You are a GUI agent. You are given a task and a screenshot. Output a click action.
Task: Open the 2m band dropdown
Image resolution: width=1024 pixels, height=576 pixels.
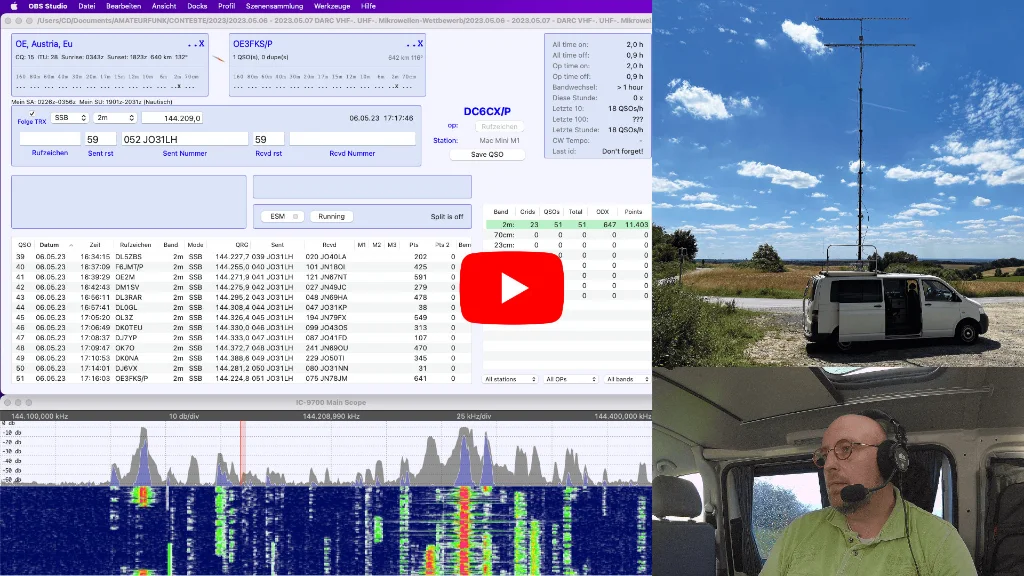[114, 118]
